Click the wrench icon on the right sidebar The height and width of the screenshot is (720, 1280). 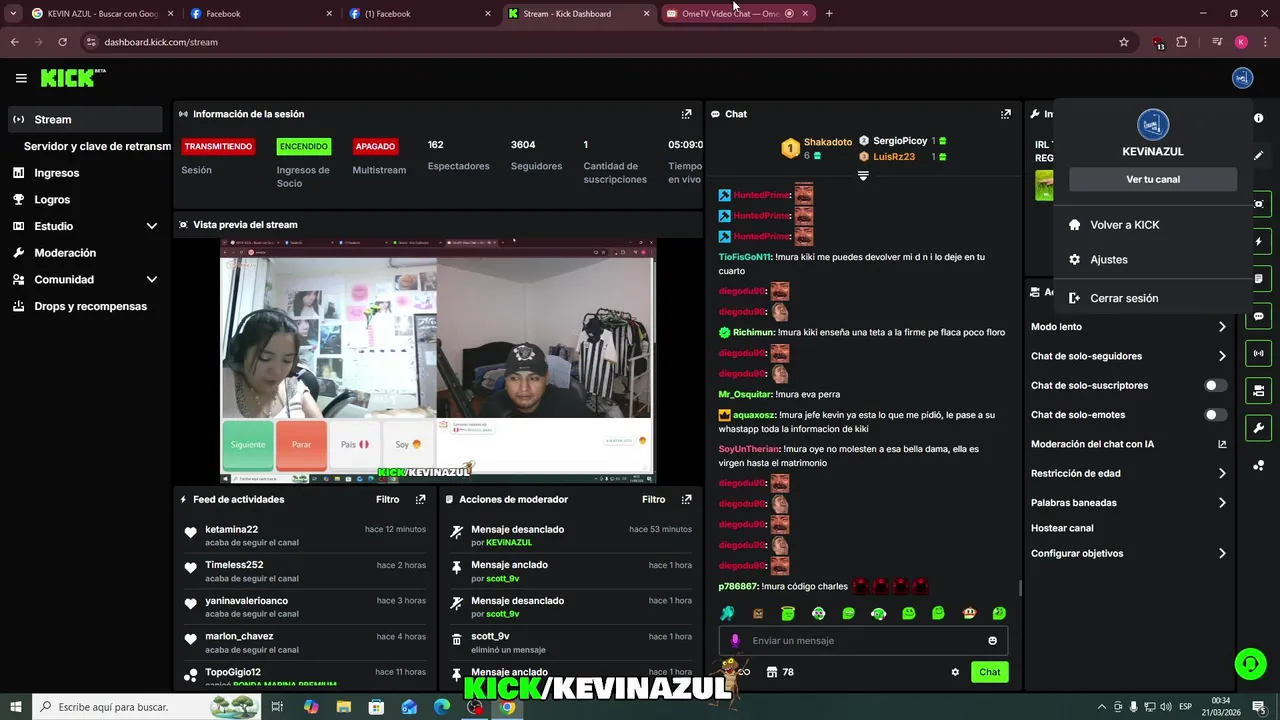[x=1258, y=428]
